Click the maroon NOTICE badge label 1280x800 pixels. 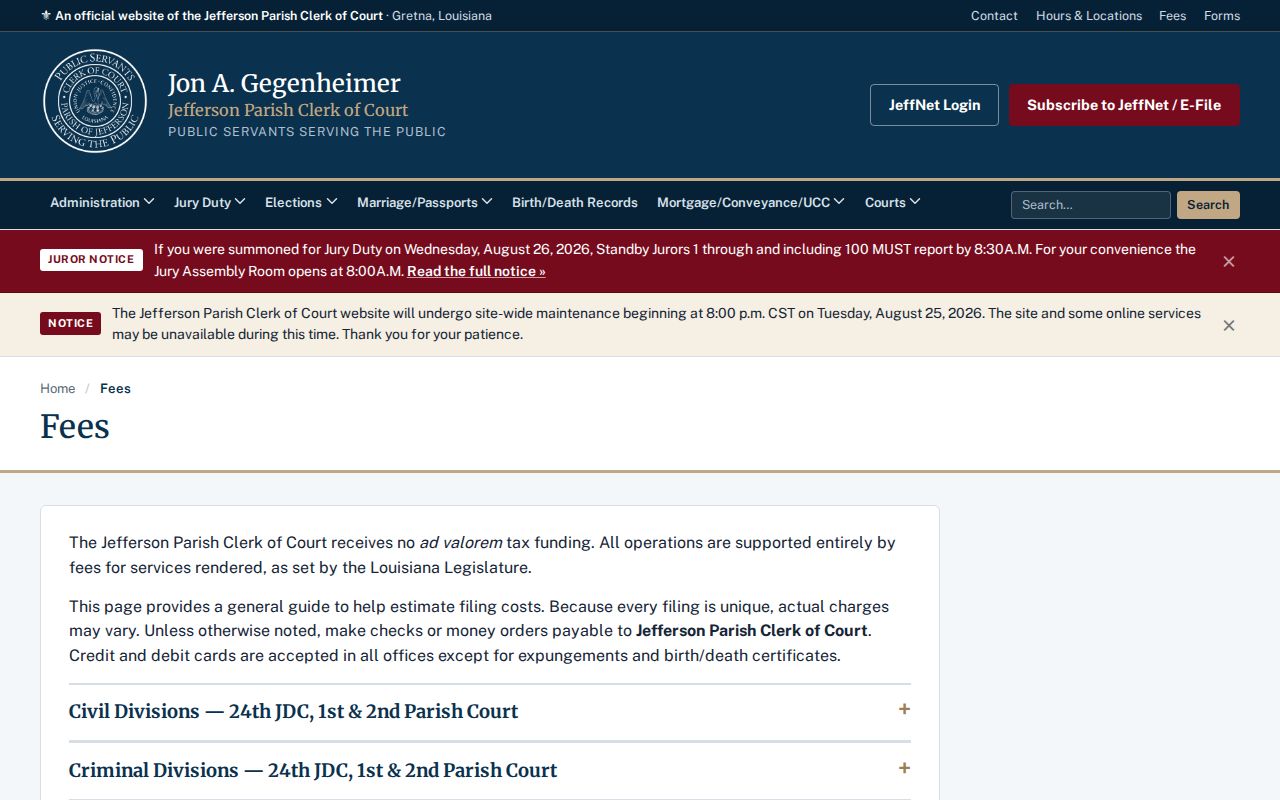point(70,324)
